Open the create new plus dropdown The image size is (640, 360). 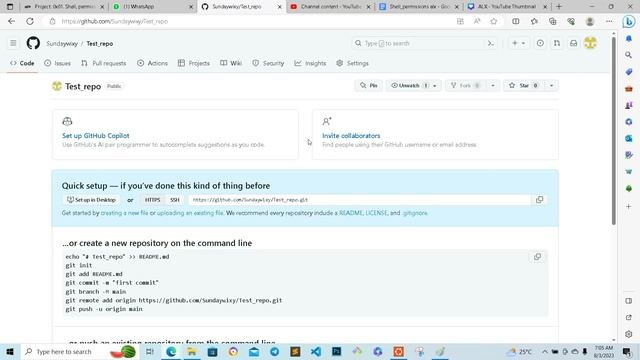click(x=518, y=43)
